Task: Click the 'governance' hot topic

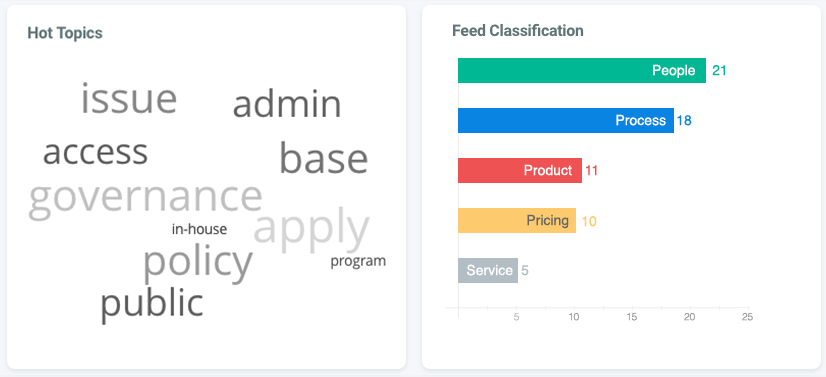Action: 145,200
